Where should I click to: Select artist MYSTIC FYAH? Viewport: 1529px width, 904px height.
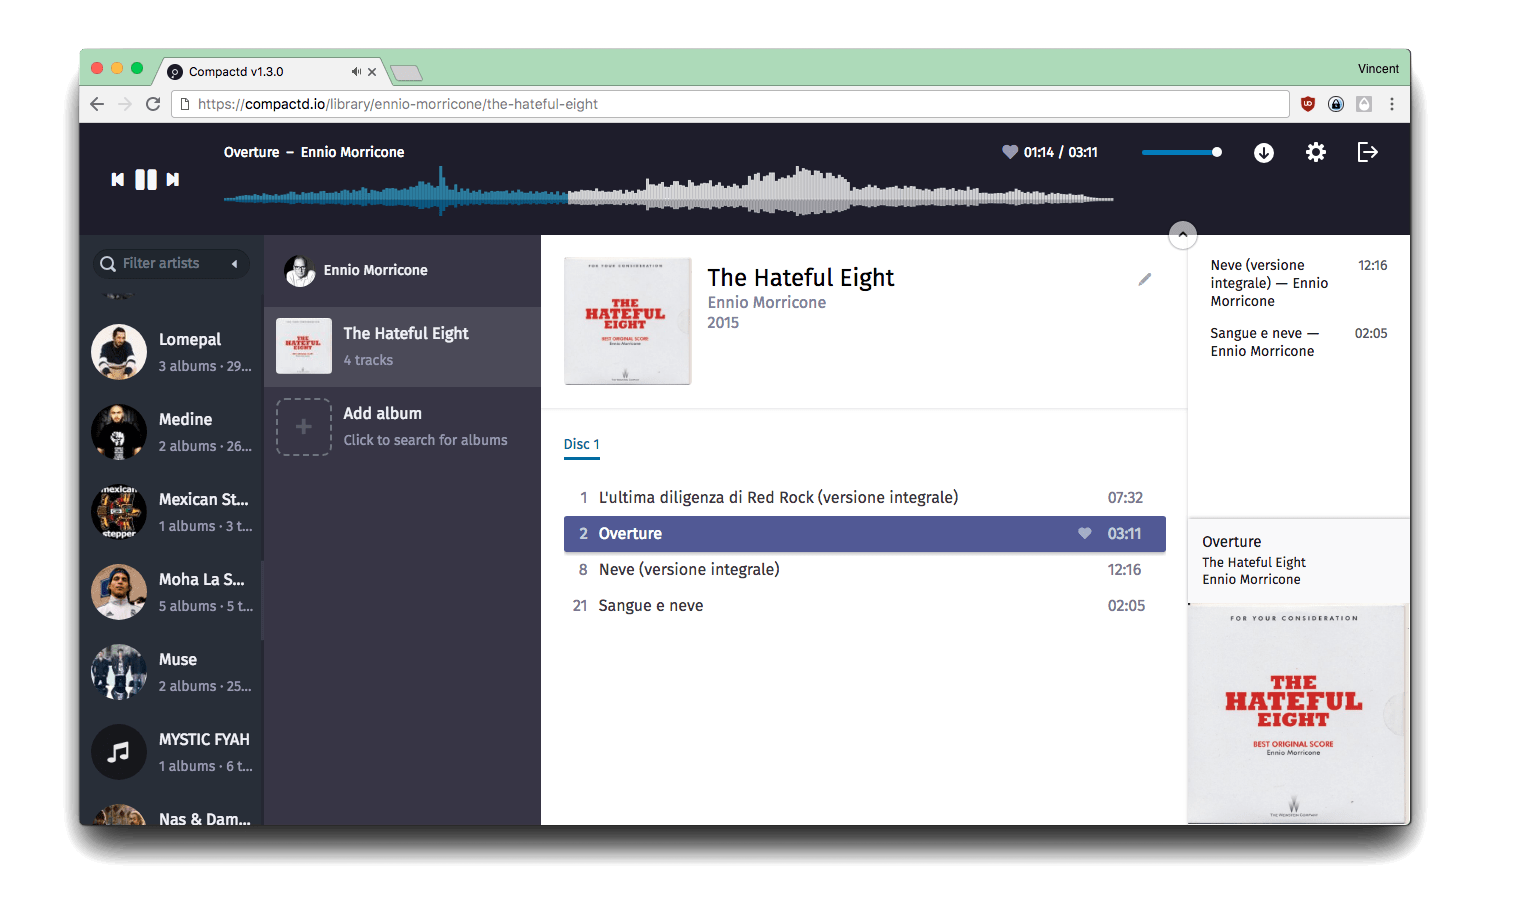pos(172,752)
